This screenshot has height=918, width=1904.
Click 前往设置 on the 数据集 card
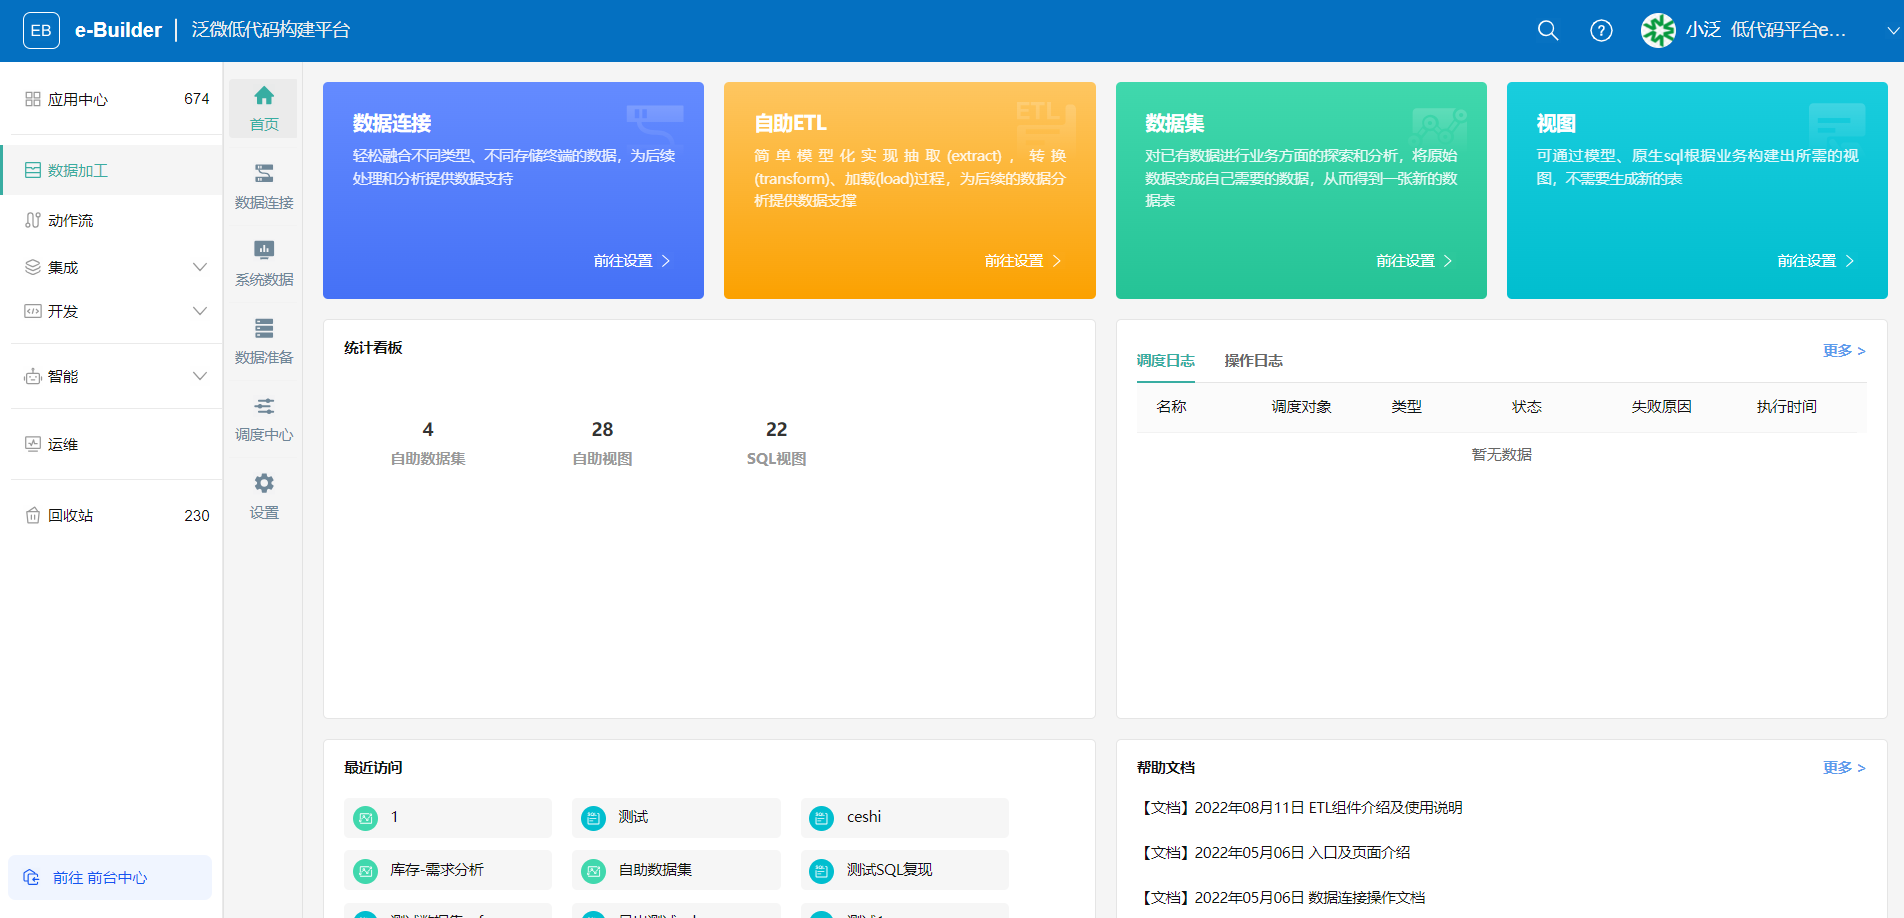point(1415,260)
